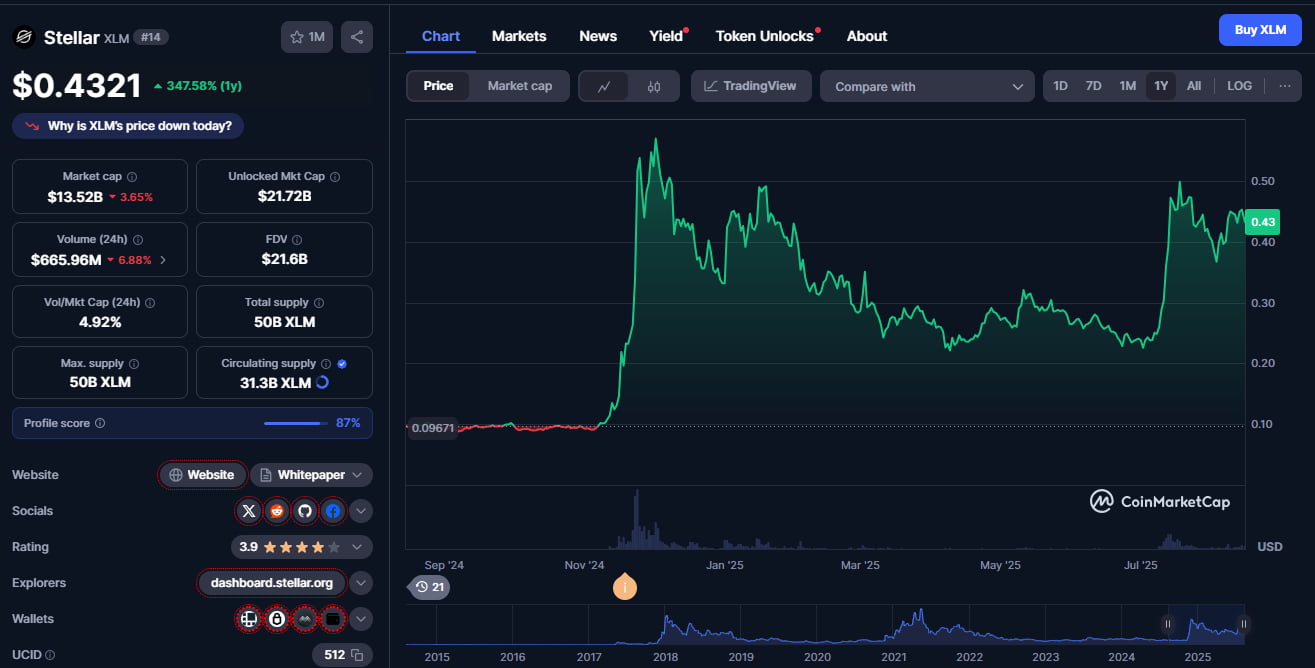Click 'Why is XLM's price down today?'
This screenshot has width=1315, height=668.
tap(128, 126)
